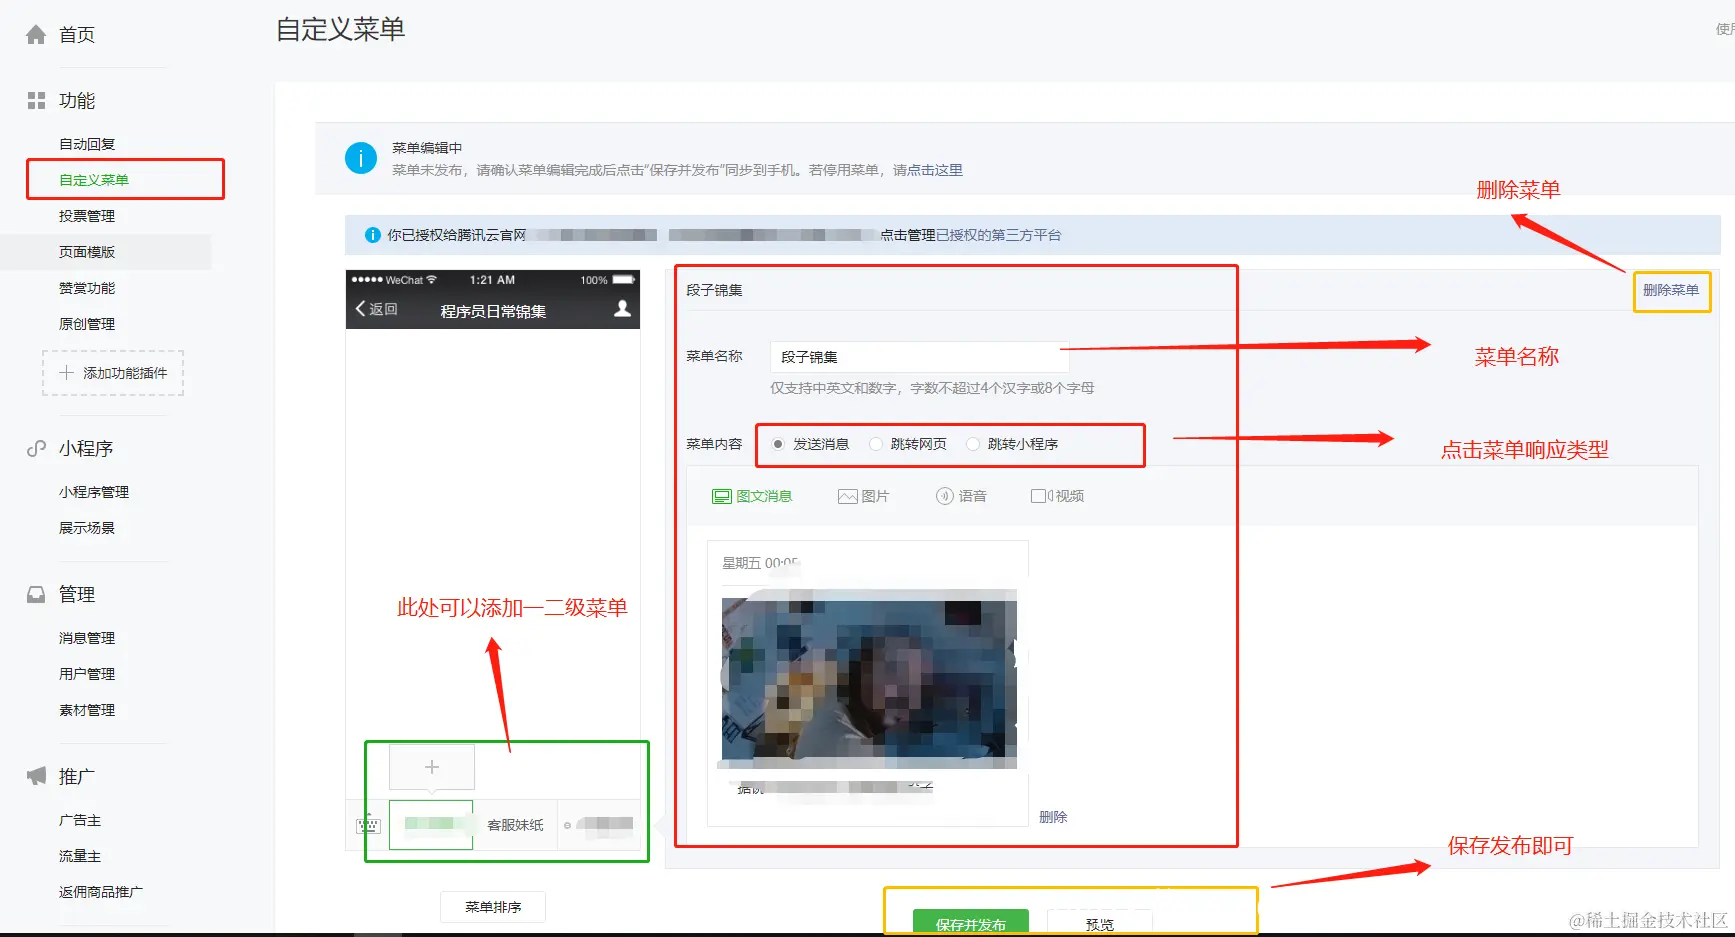Click the 小程序 link icon in sidebar

pyautogui.click(x=36, y=448)
